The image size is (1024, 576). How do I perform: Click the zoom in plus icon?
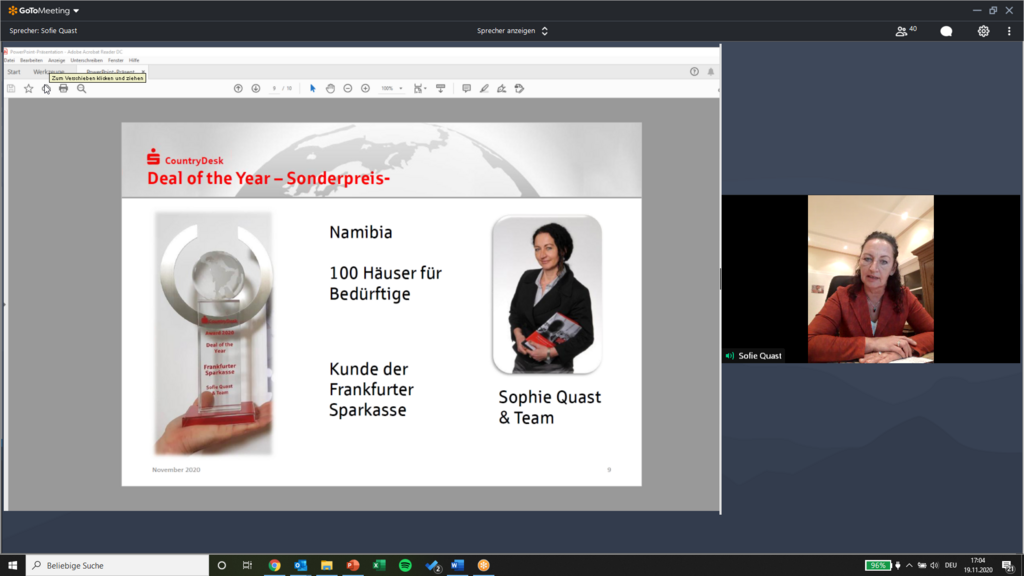point(365,88)
